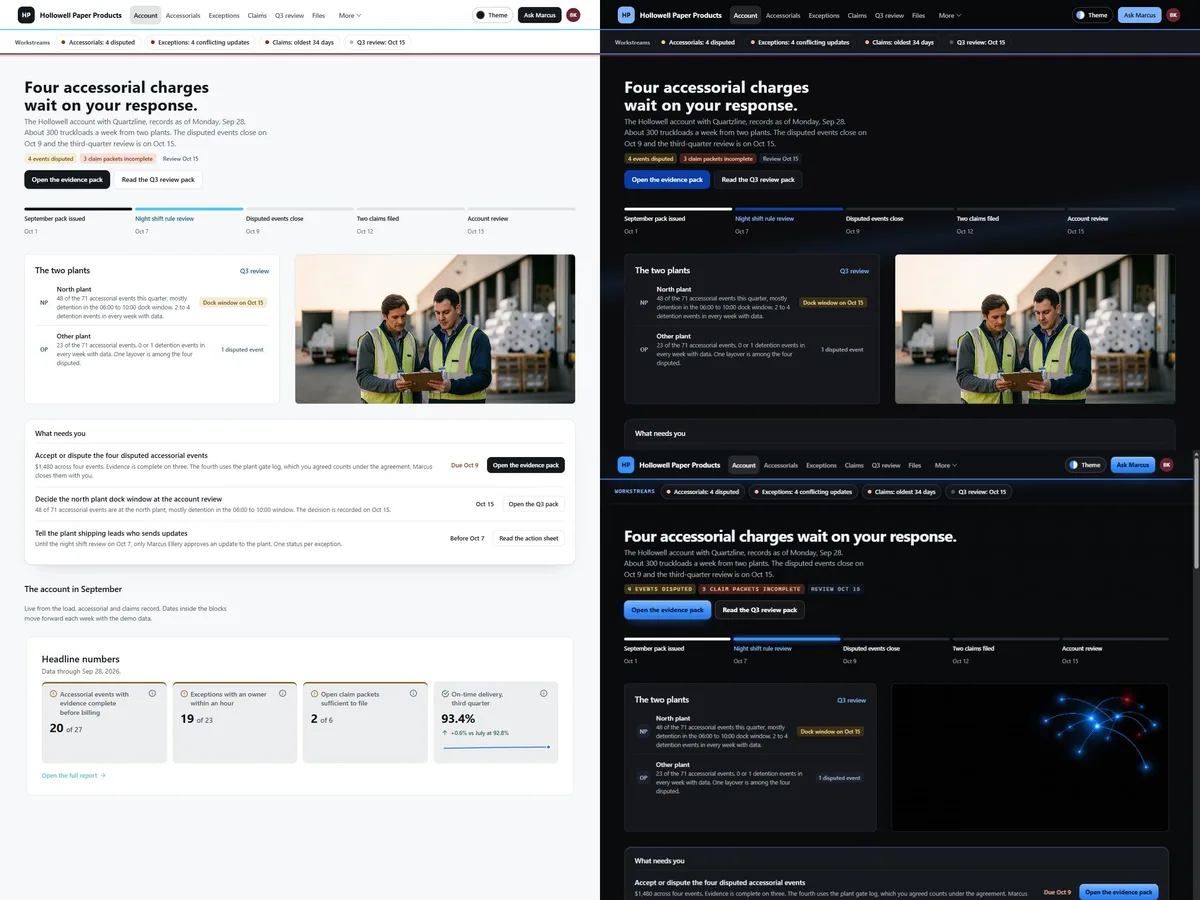Click the HP logo in the lower dark header
This screenshot has width=1200, height=900.
626,465
